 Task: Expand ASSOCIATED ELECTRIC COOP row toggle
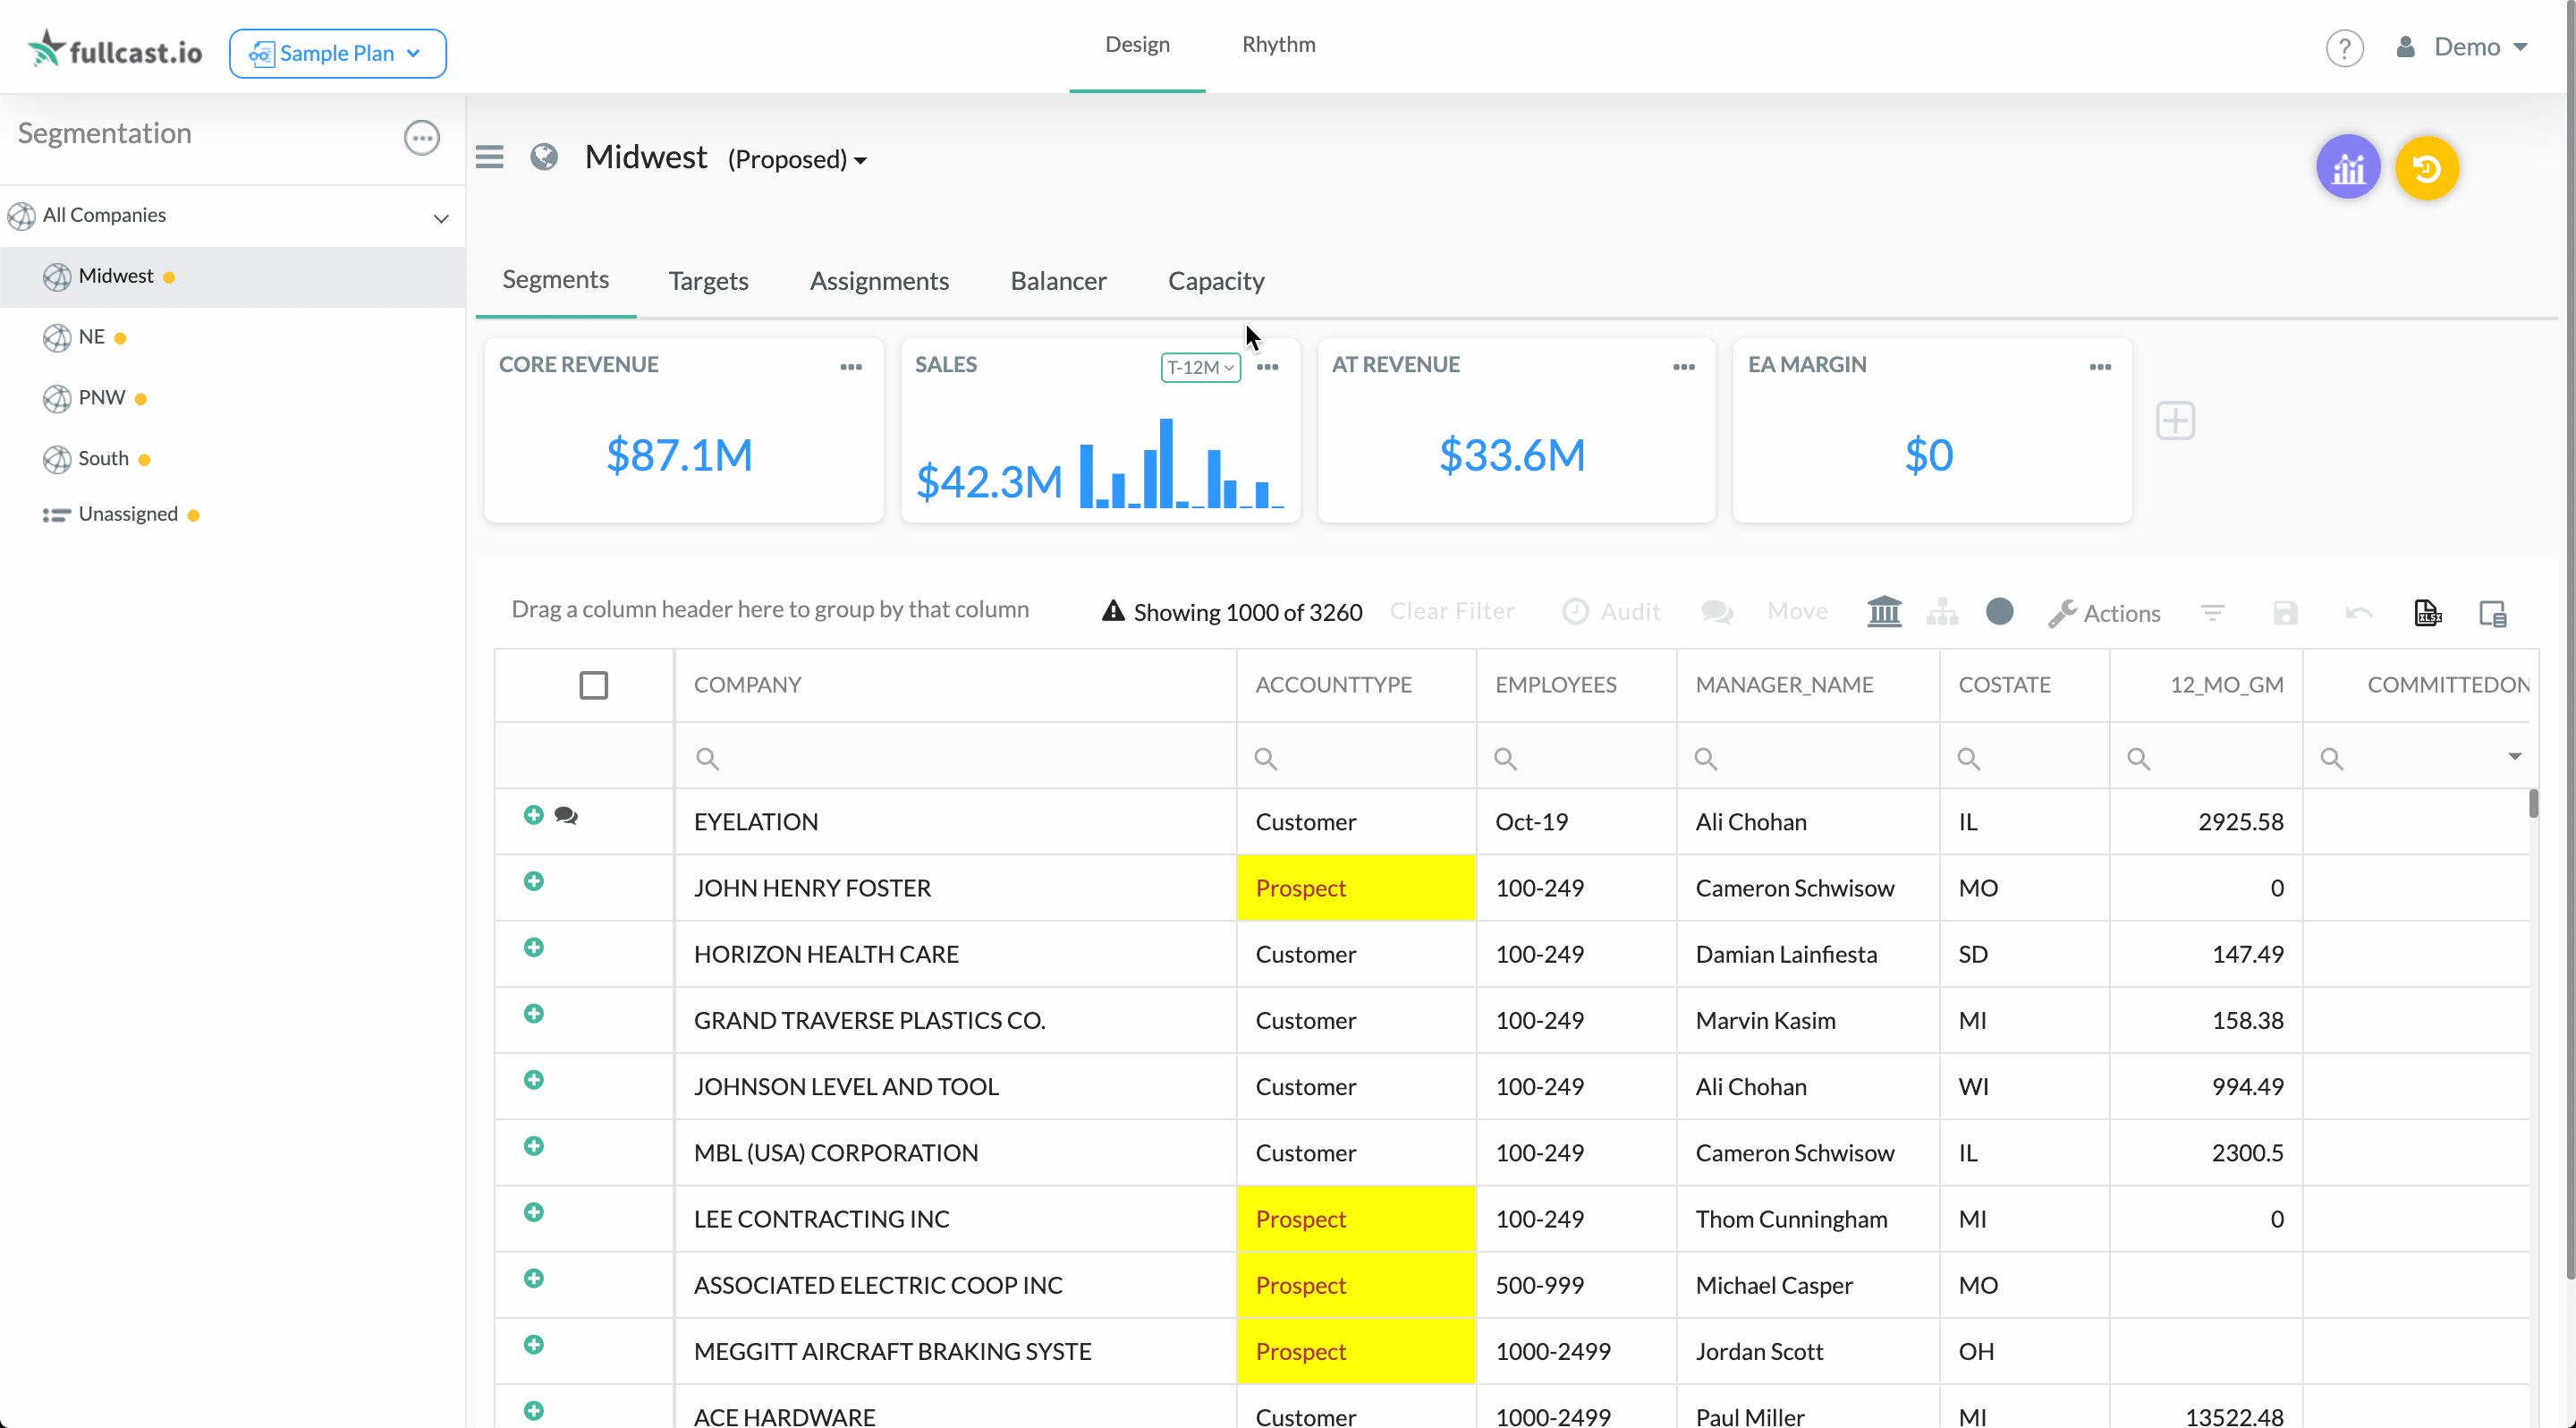533,1278
